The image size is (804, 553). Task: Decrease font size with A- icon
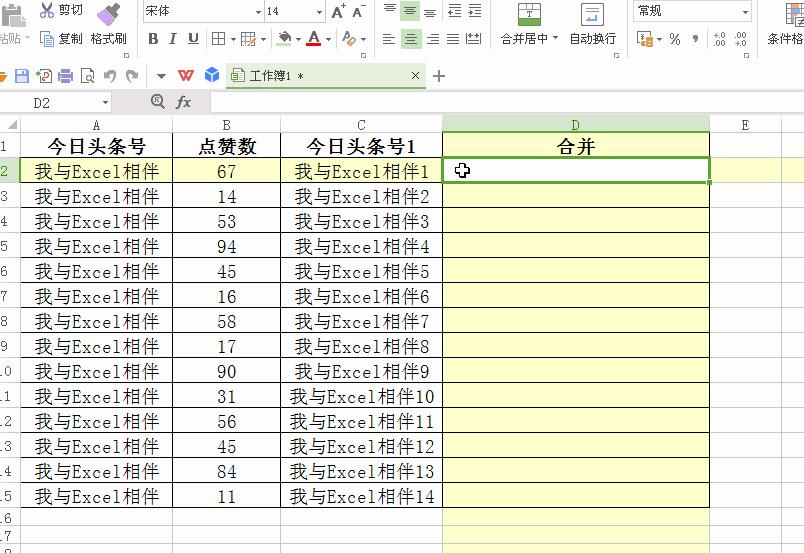point(358,11)
